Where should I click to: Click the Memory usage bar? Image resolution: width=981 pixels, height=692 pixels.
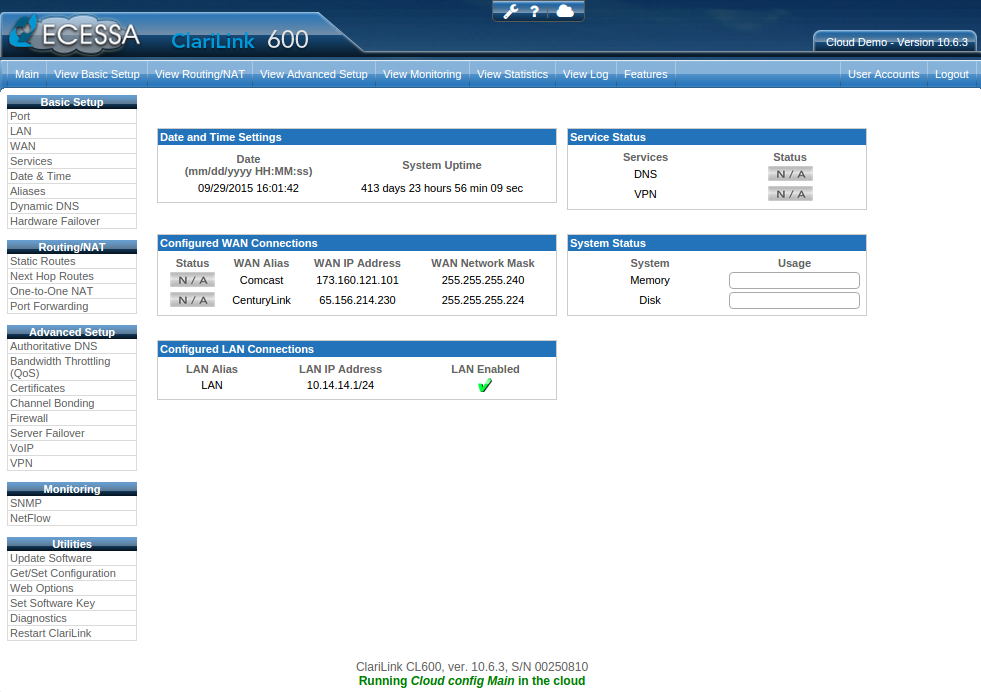point(795,280)
